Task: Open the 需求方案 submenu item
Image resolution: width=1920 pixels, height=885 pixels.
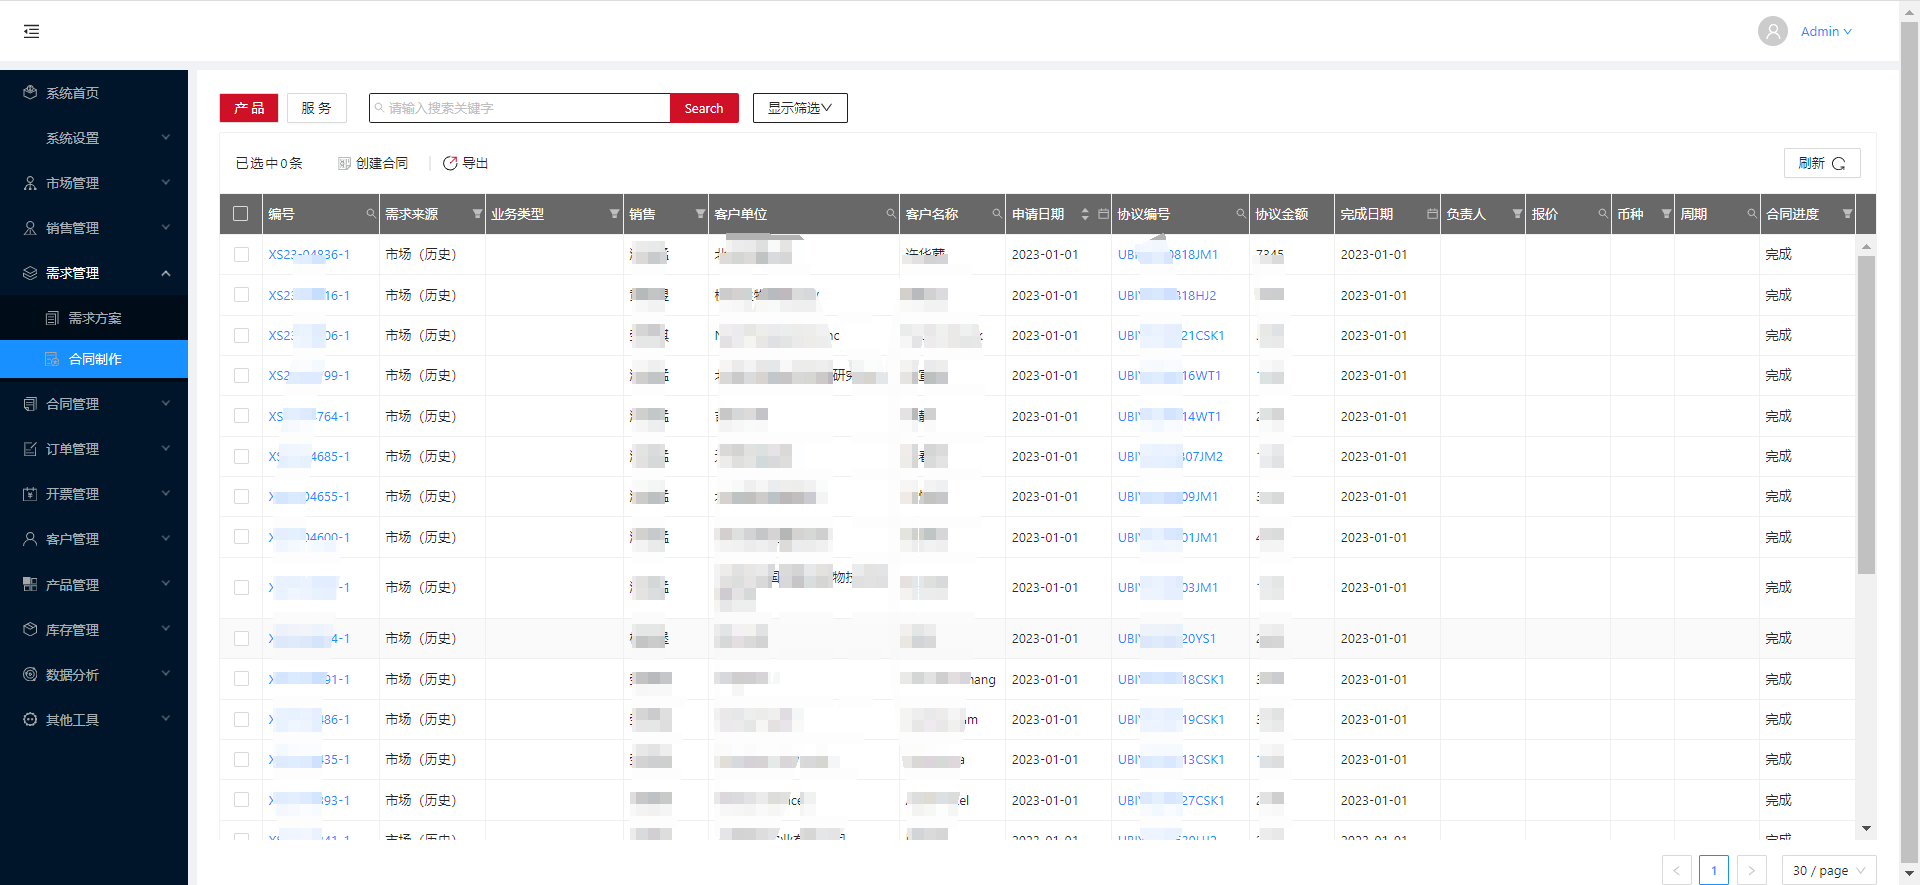Action: 94,318
